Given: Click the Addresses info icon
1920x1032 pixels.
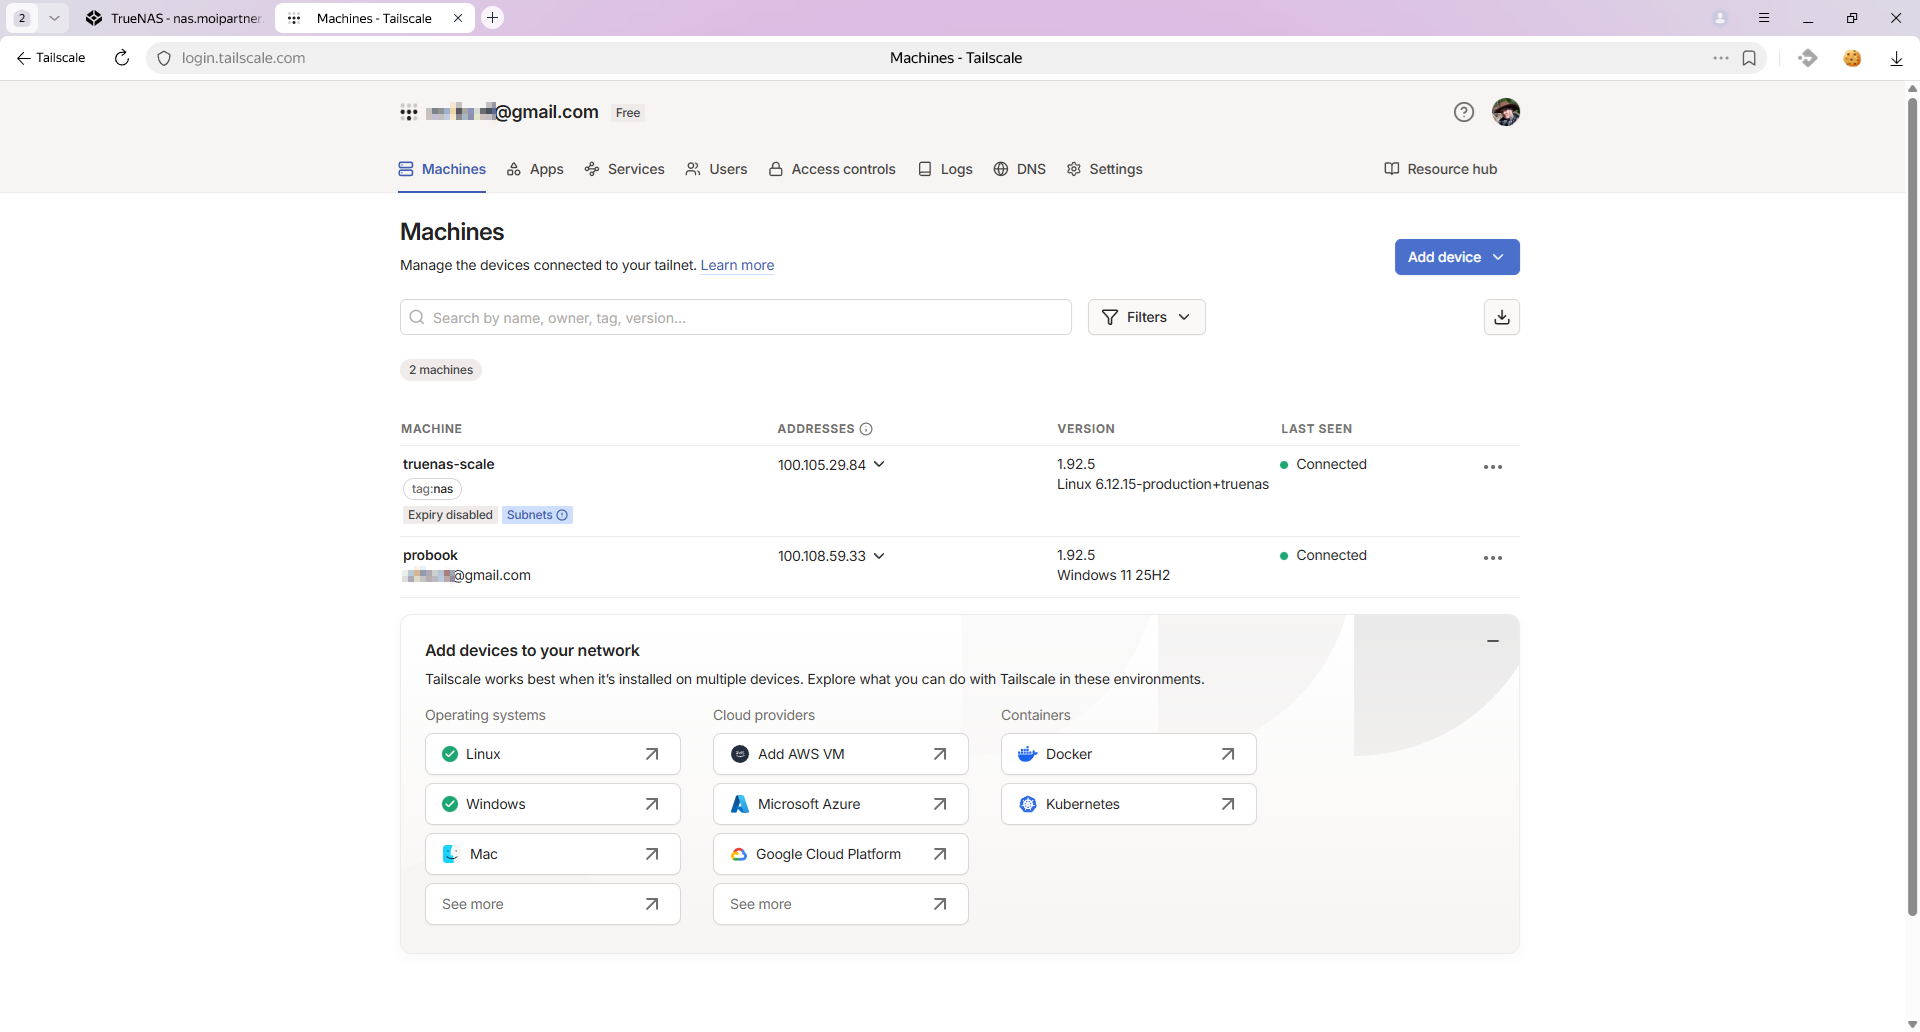Looking at the screenshot, I should pyautogui.click(x=866, y=429).
